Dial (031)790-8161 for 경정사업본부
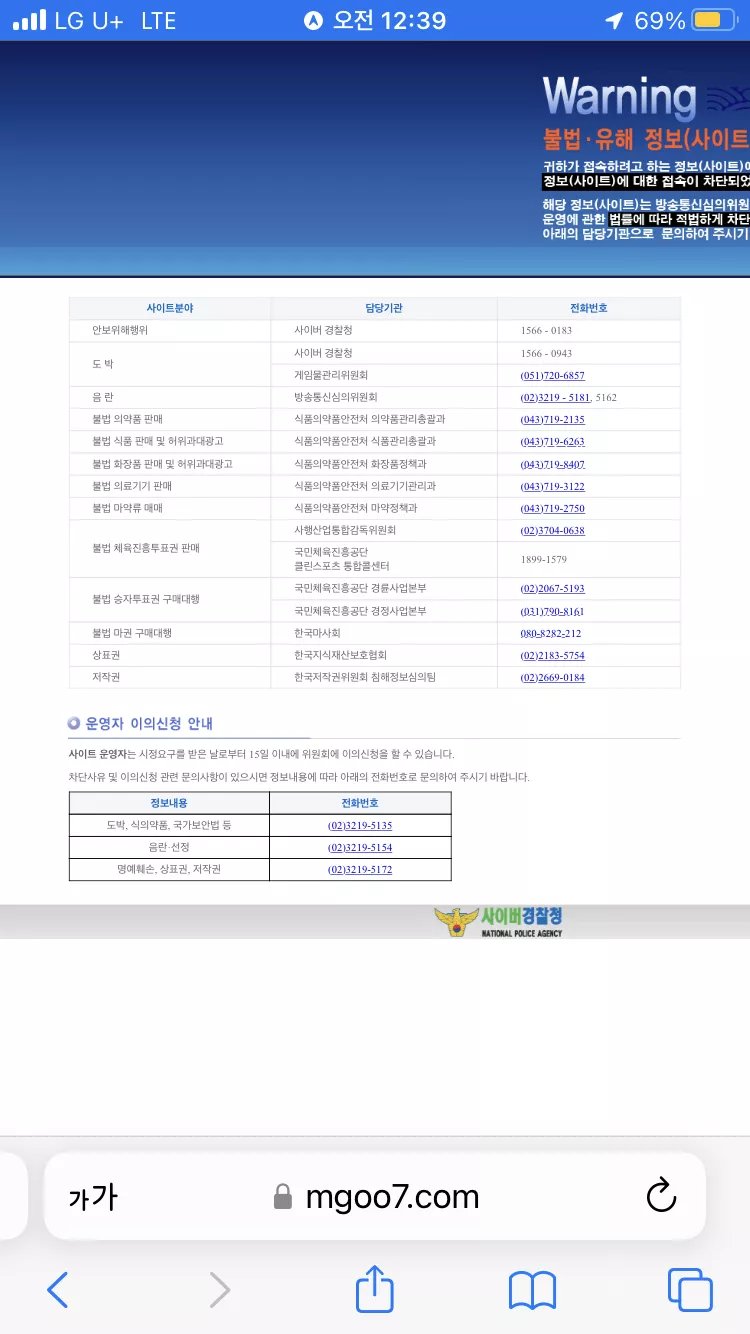 tap(552, 612)
